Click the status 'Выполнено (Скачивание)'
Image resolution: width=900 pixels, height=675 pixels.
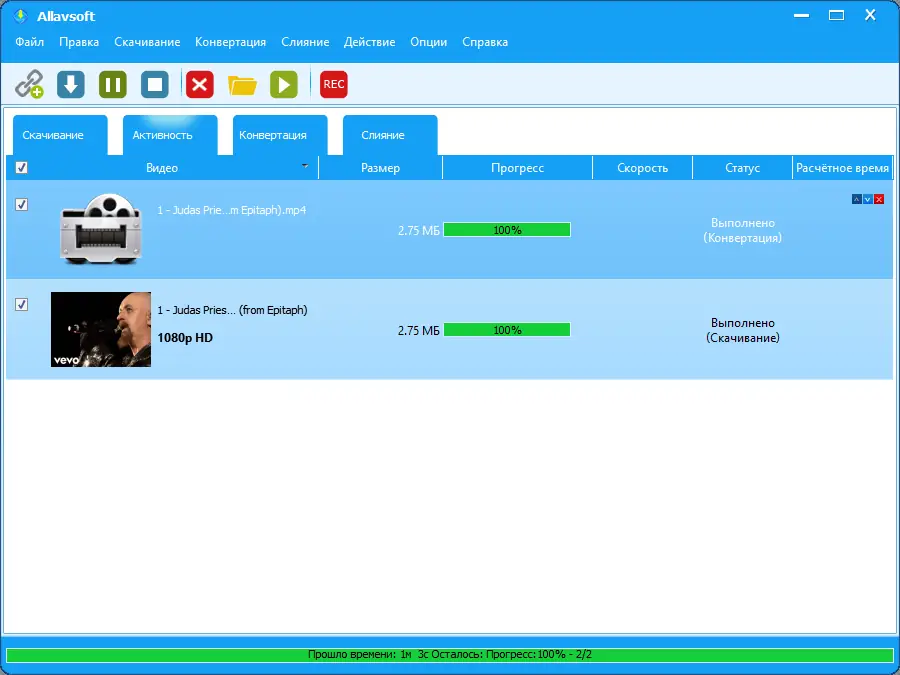click(x=743, y=330)
